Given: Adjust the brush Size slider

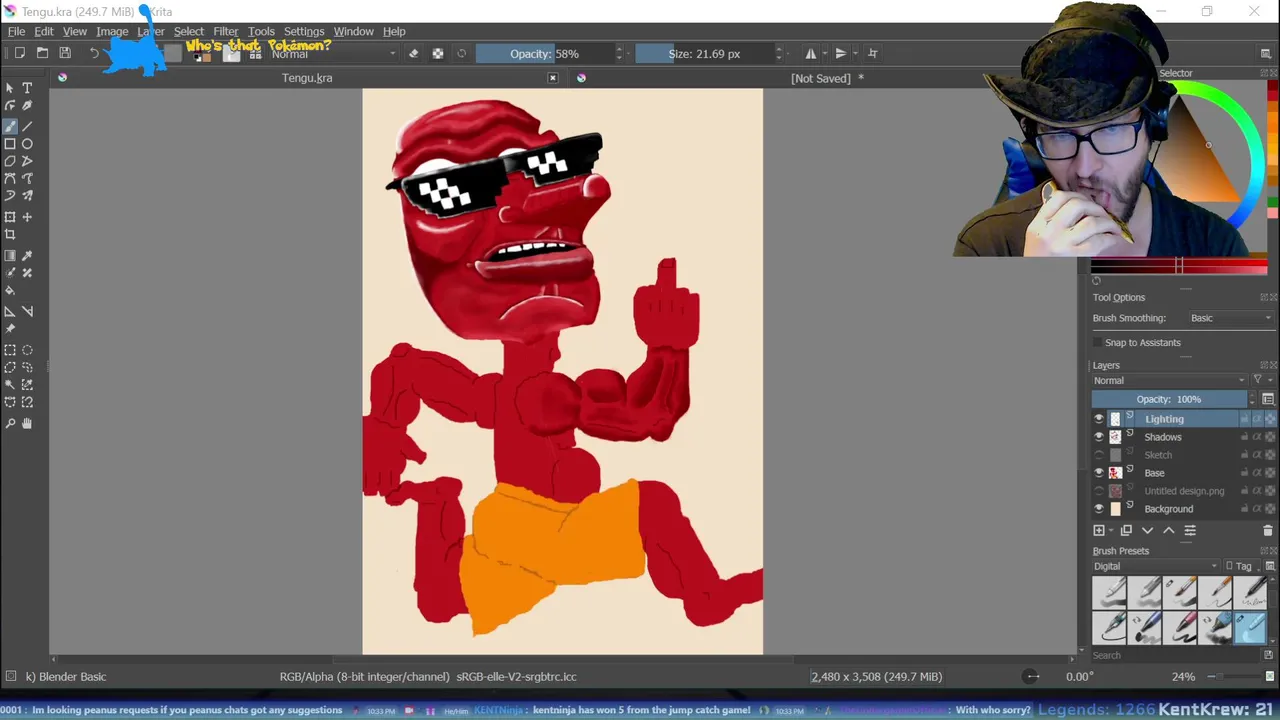Looking at the screenshot, I should (705, 54).
